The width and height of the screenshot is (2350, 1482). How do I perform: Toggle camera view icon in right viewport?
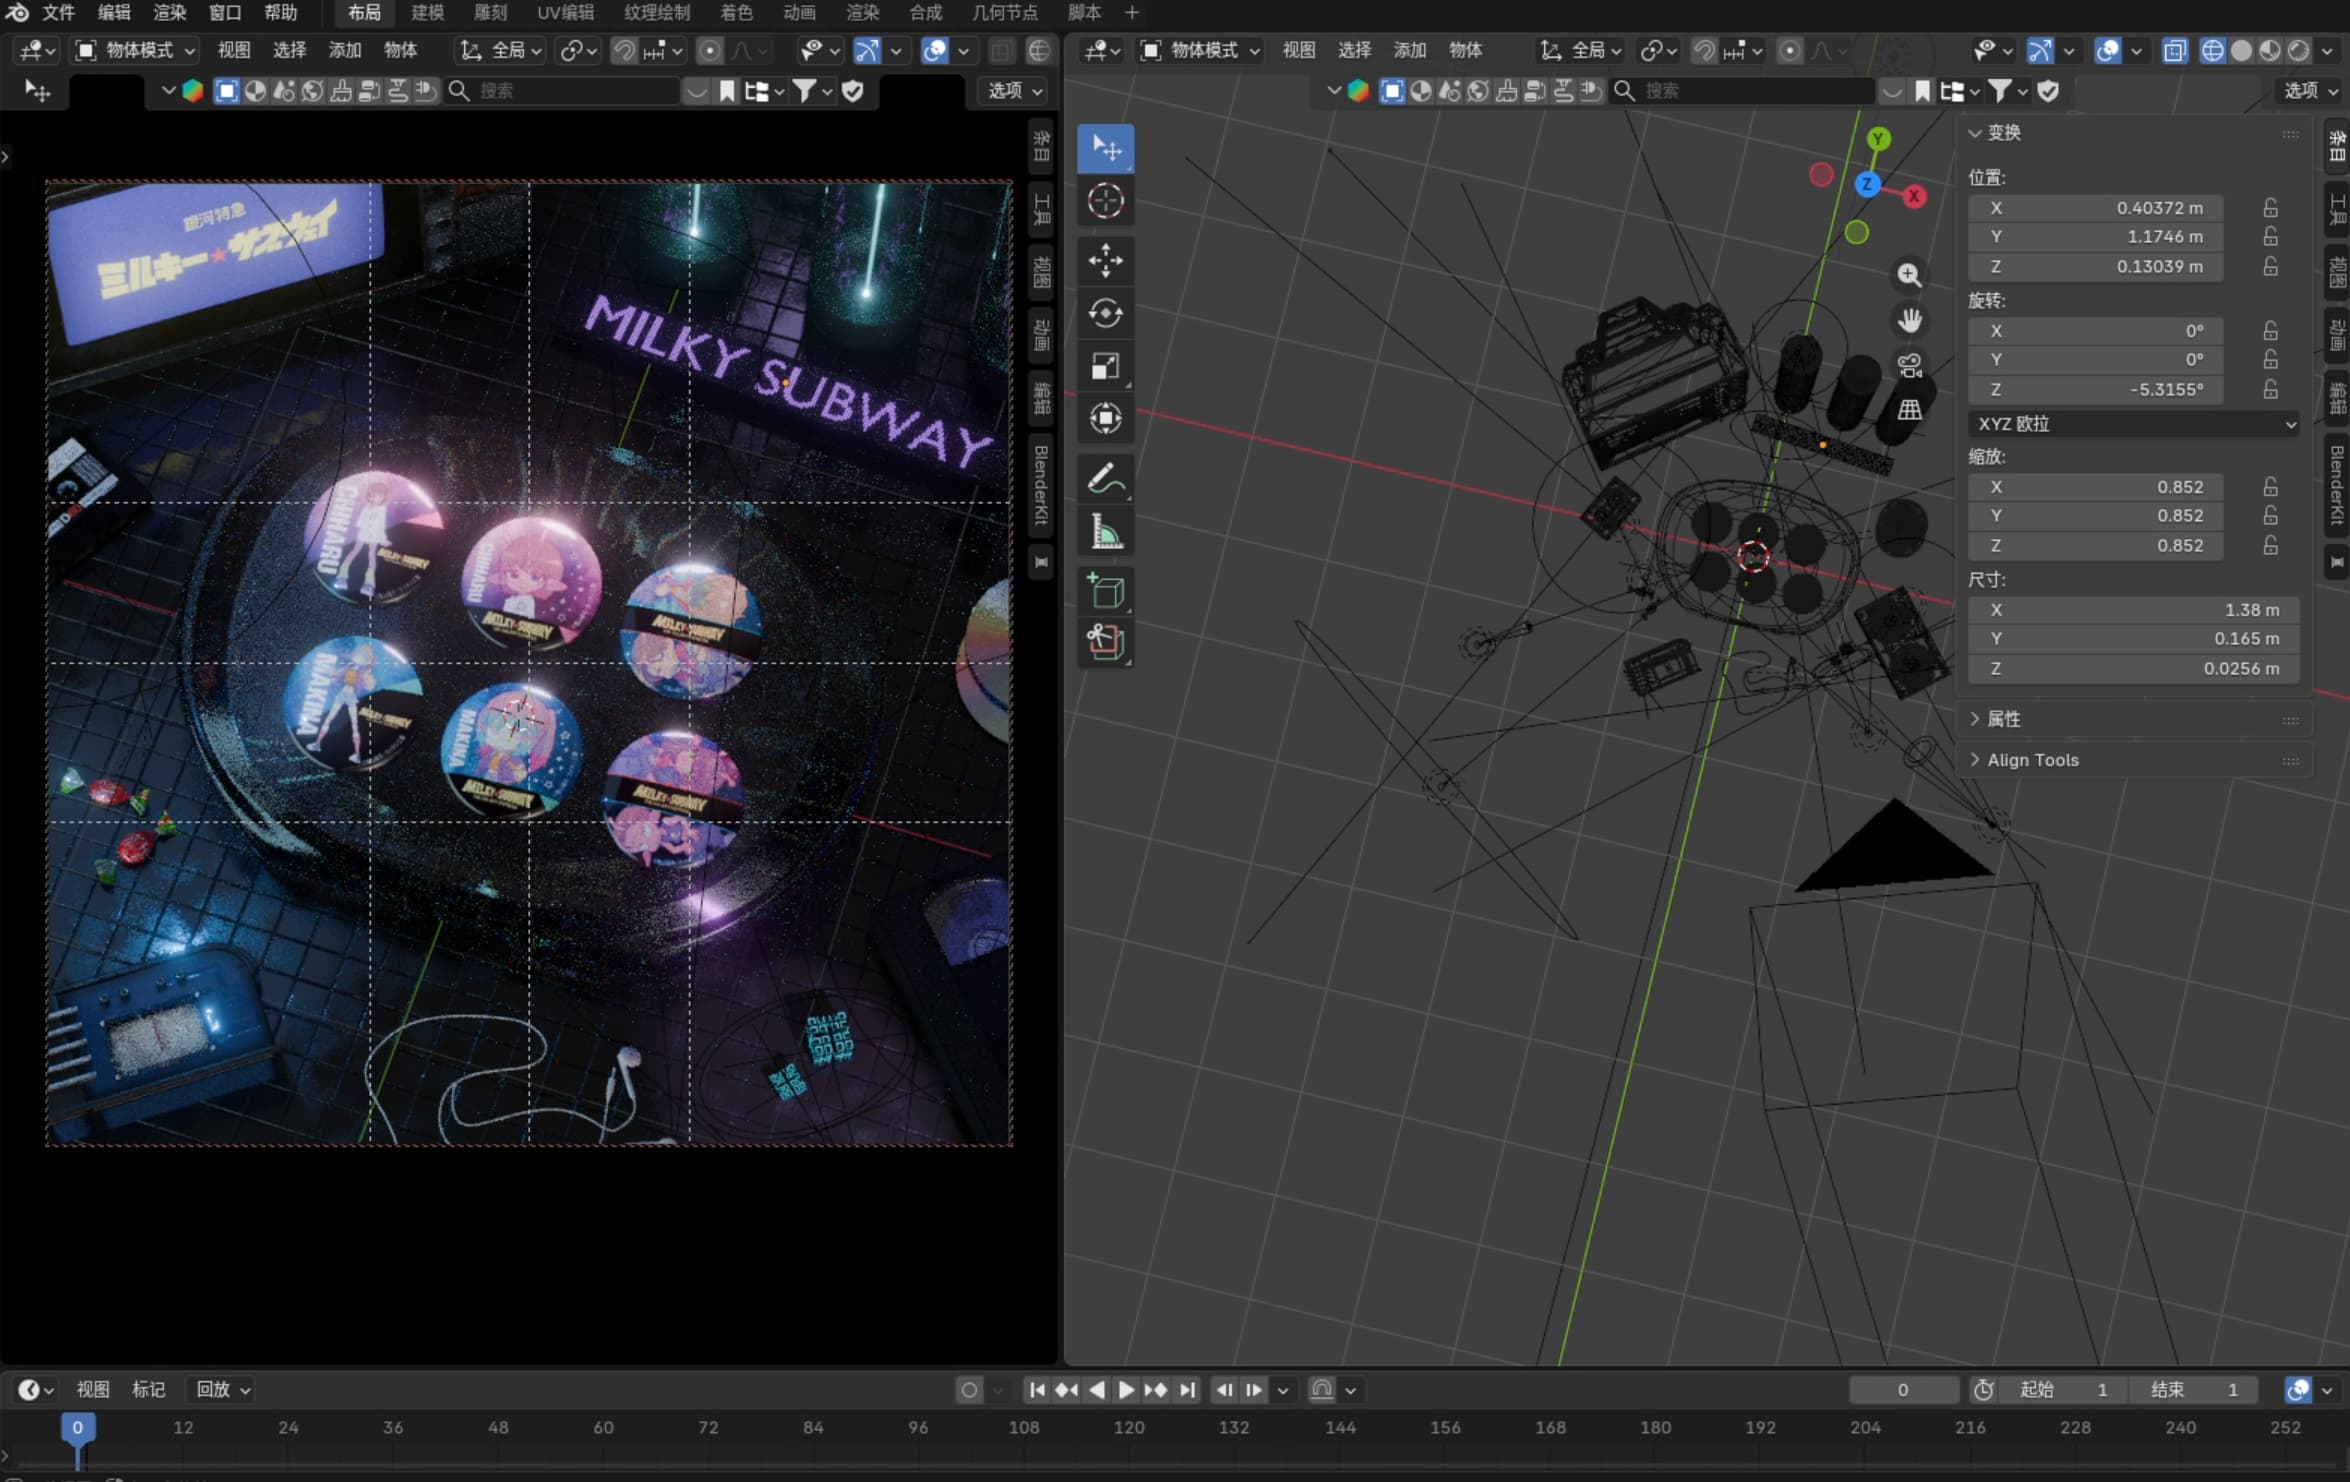tap(1909, 365)
